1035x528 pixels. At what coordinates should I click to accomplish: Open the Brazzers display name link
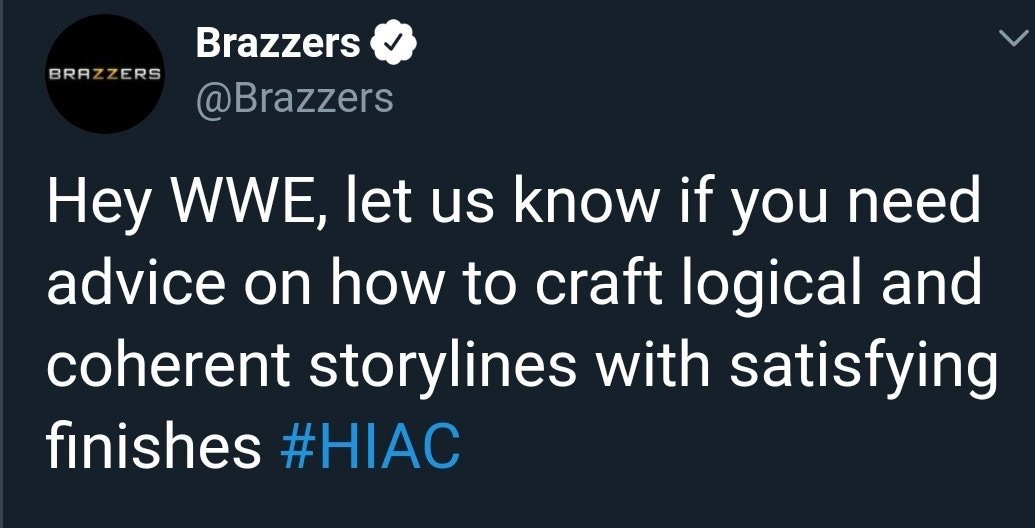point(278,43)
